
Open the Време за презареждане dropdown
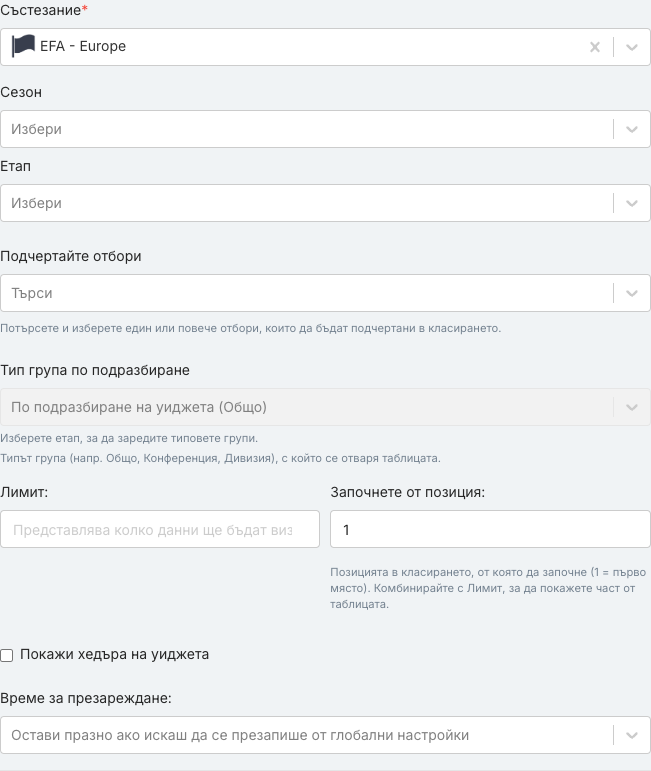point(326,735)
